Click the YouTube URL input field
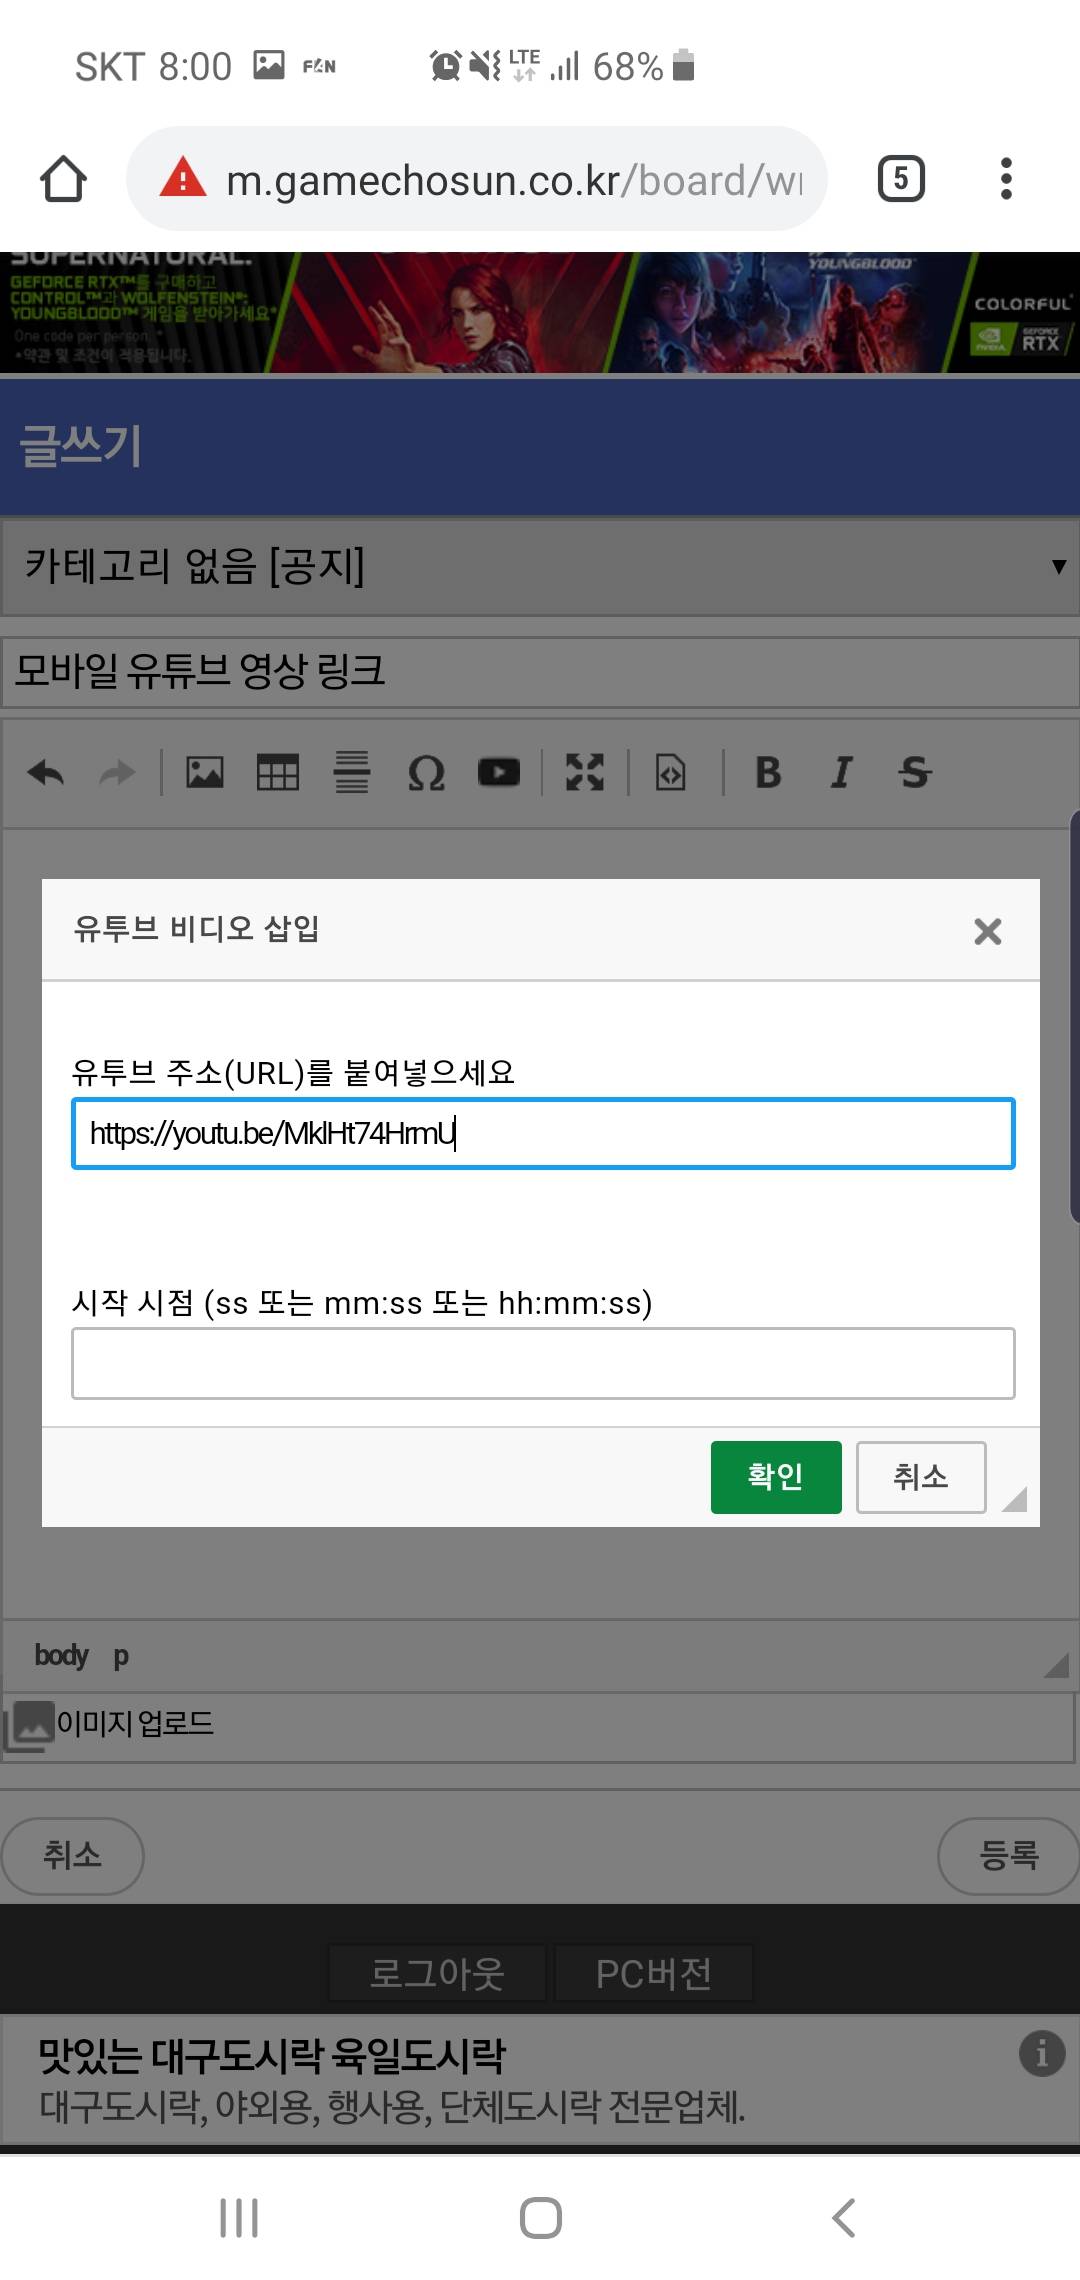This screenshot has height=2280, width=1080. pyautogui.click(x=543, y=1134)
